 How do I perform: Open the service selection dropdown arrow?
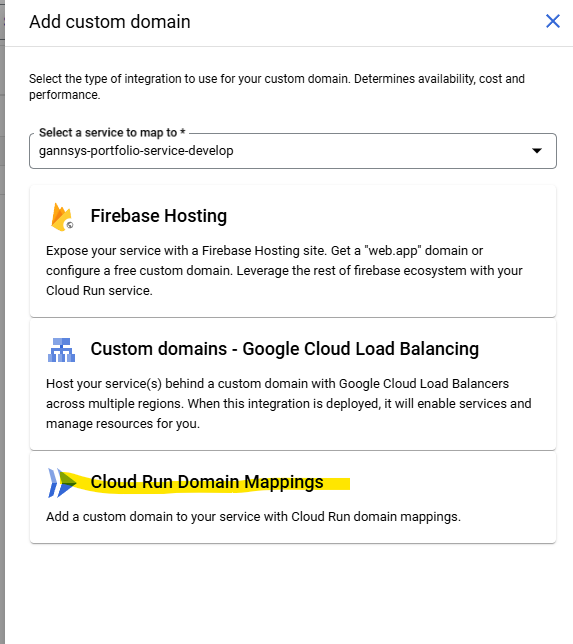tap(536, 151)
